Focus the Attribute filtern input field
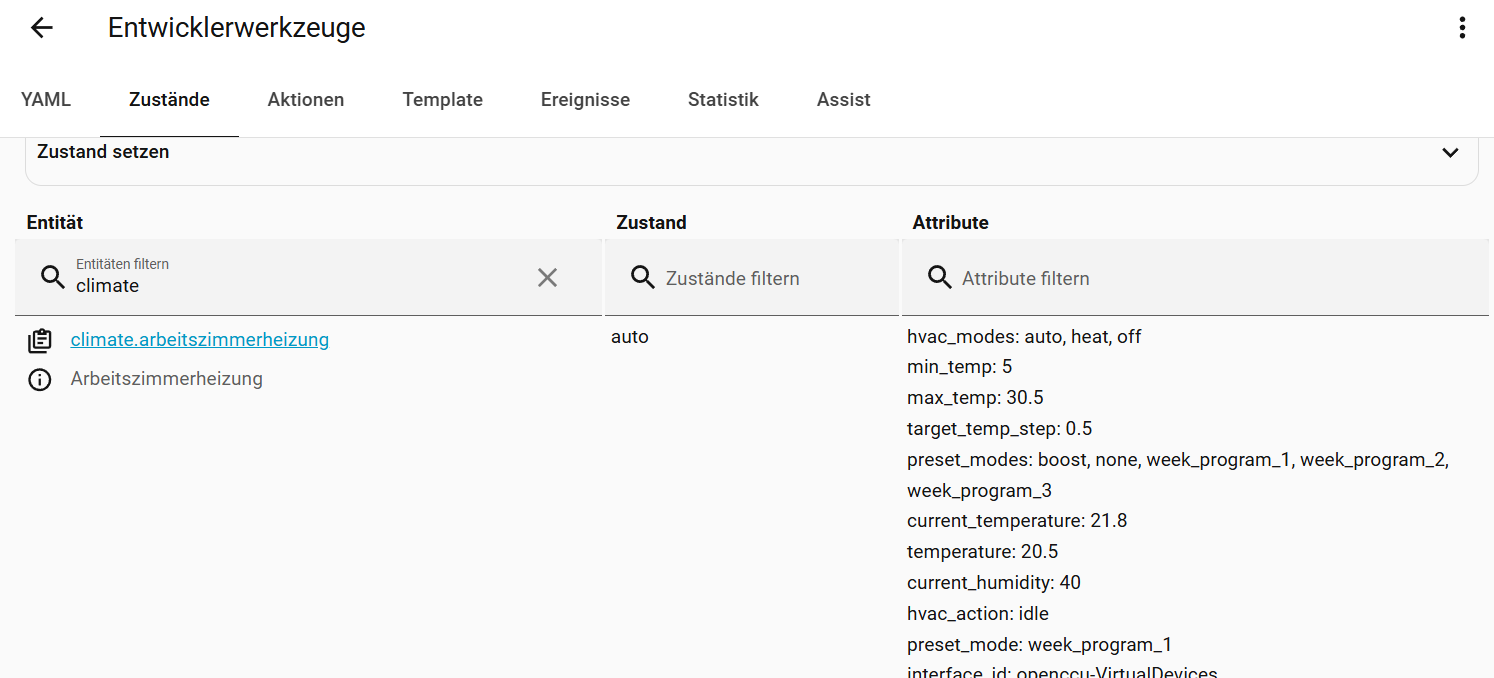Viewport: 1494px width, 678px height. tap(1200, 279)
